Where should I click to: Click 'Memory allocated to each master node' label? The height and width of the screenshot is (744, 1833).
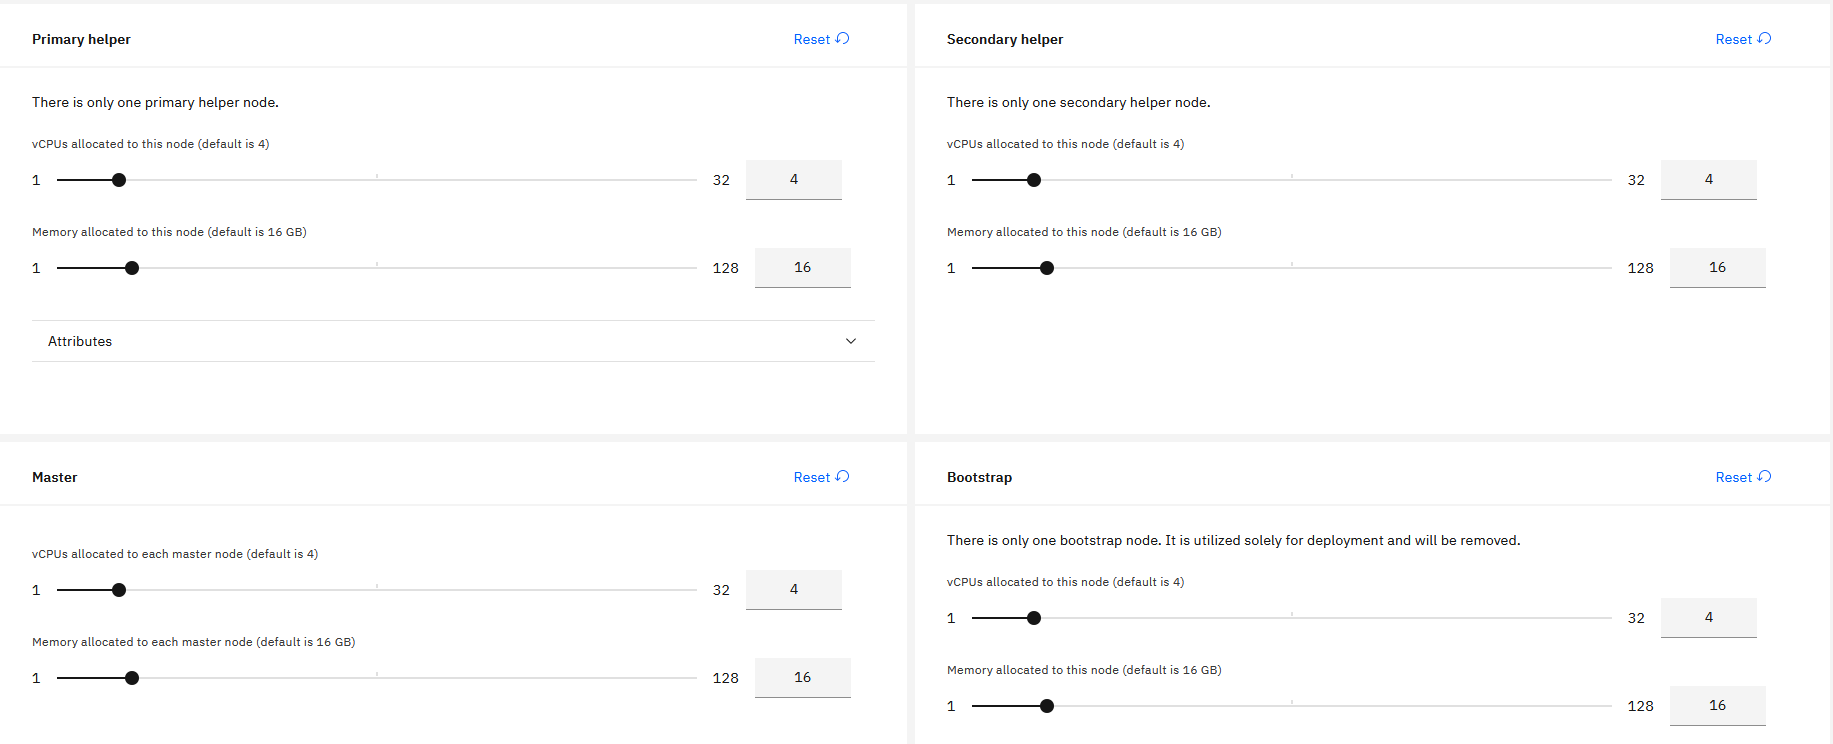[194, 642]
